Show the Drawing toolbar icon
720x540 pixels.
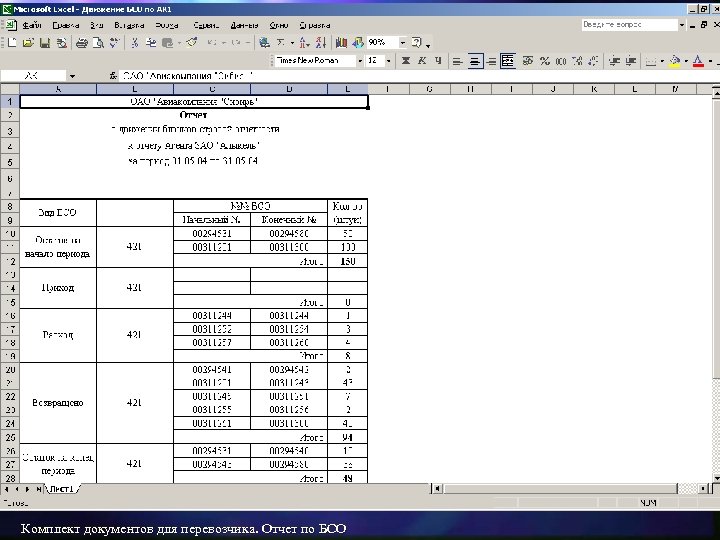[x=358, y=43]
